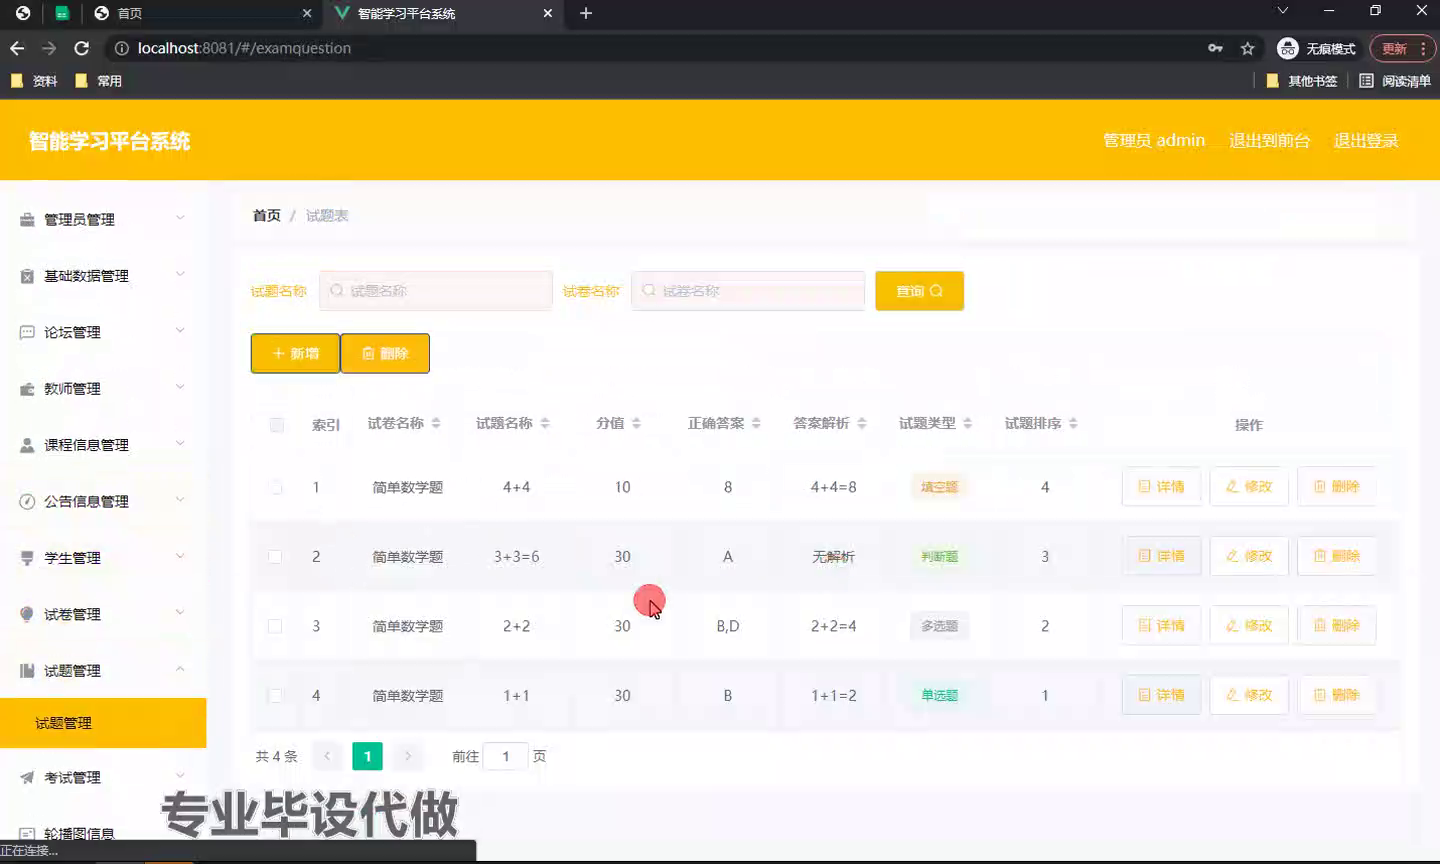Switch to the 首页 browser tab
This screenshot has width=1440, height=864.
pos(203,13)
